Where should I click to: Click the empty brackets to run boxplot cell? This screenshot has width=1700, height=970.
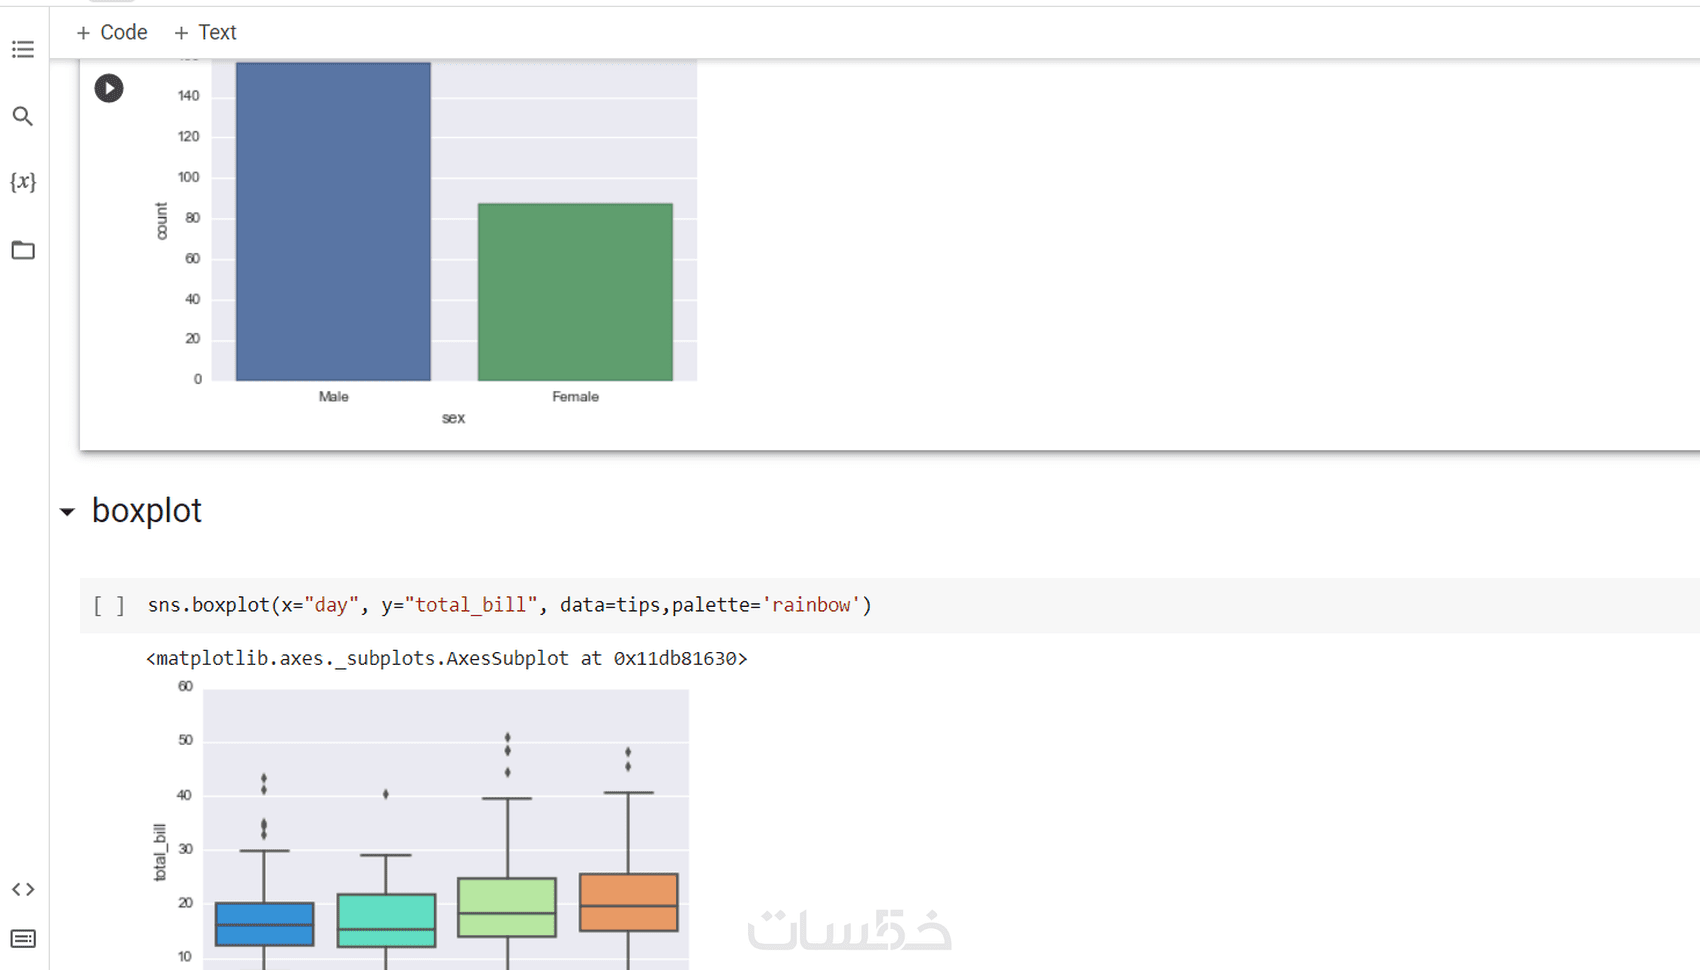click(x=109, y=605)
